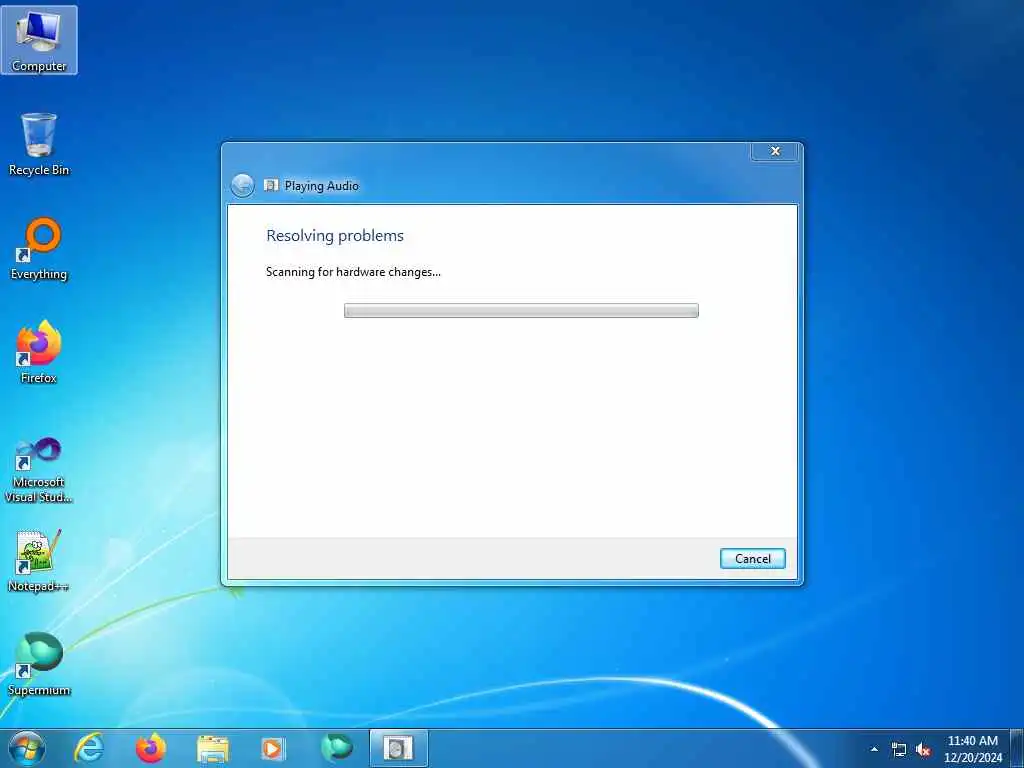Select the Supermium desktop shortcut

pos(39,664)
